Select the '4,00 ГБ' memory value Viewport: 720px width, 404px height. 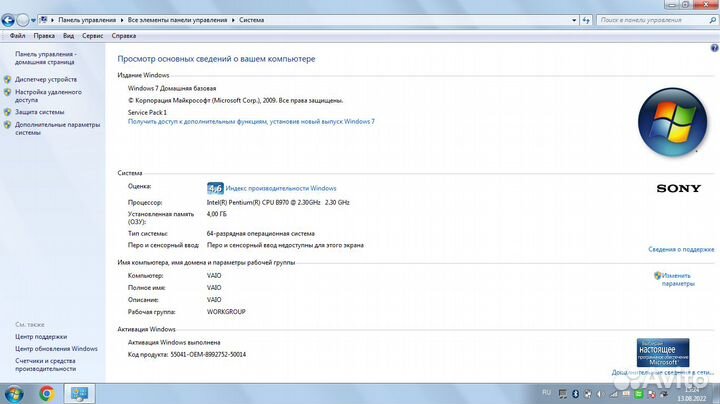click(x=217, y=214)
